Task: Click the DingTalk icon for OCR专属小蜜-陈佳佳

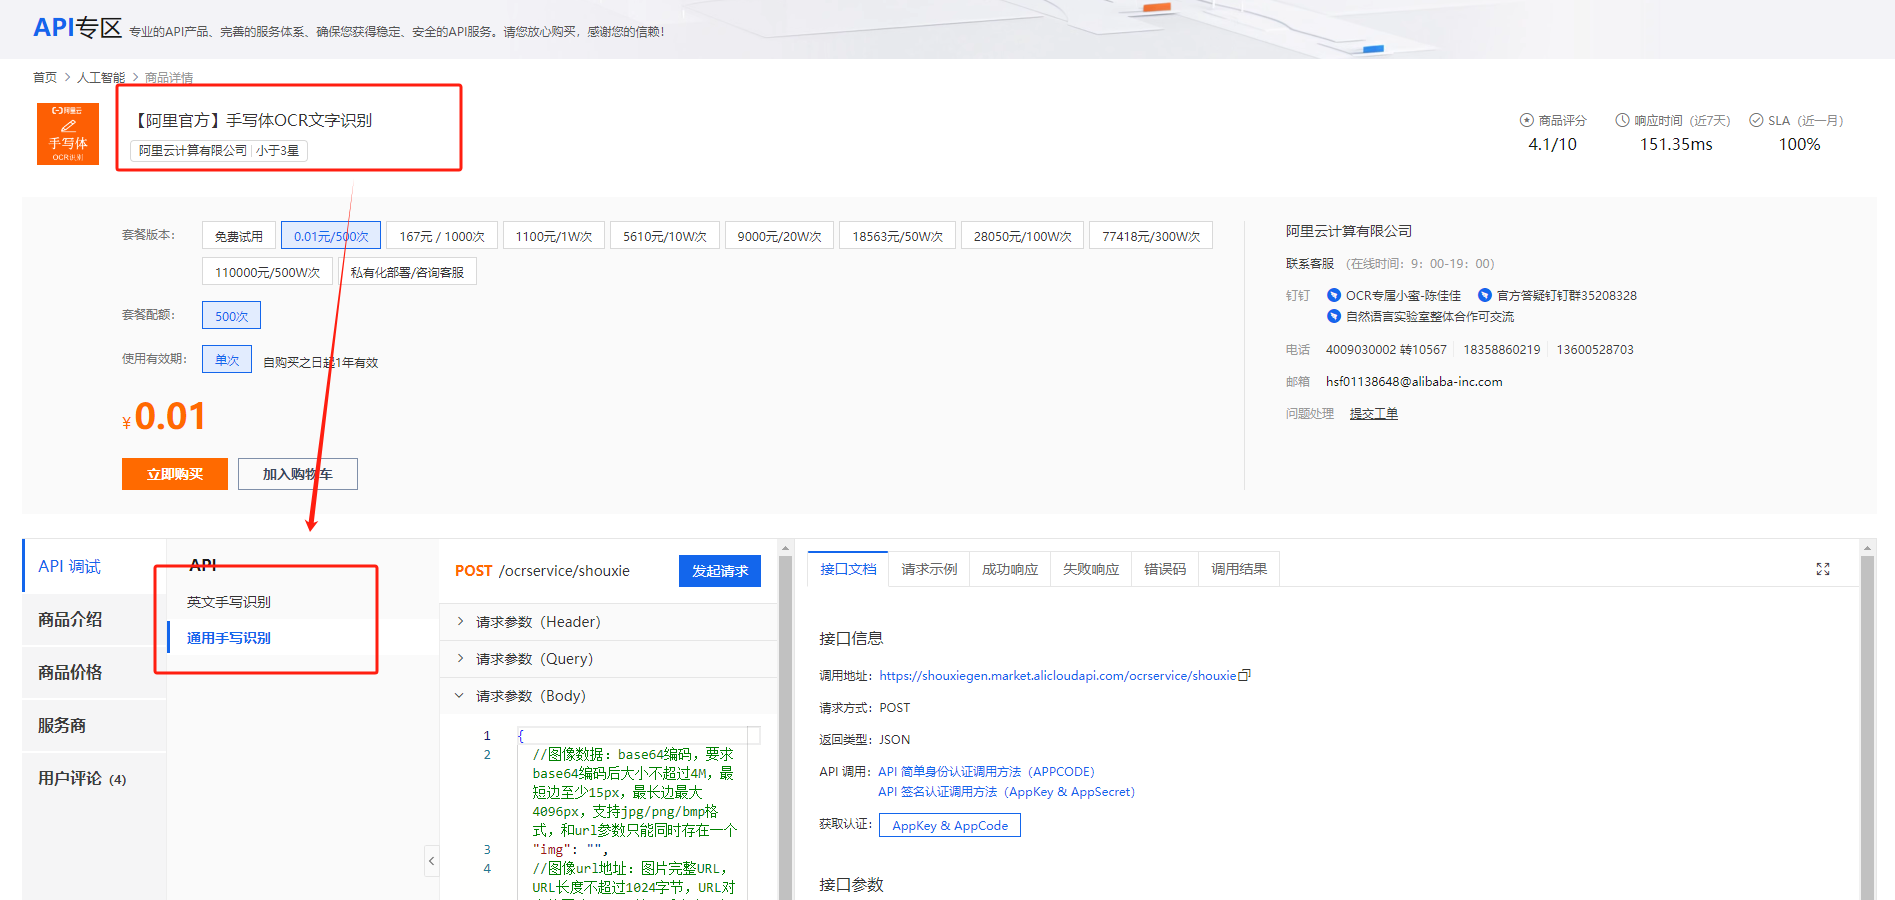Action: pyautogui.click(x=1334, y=295)
